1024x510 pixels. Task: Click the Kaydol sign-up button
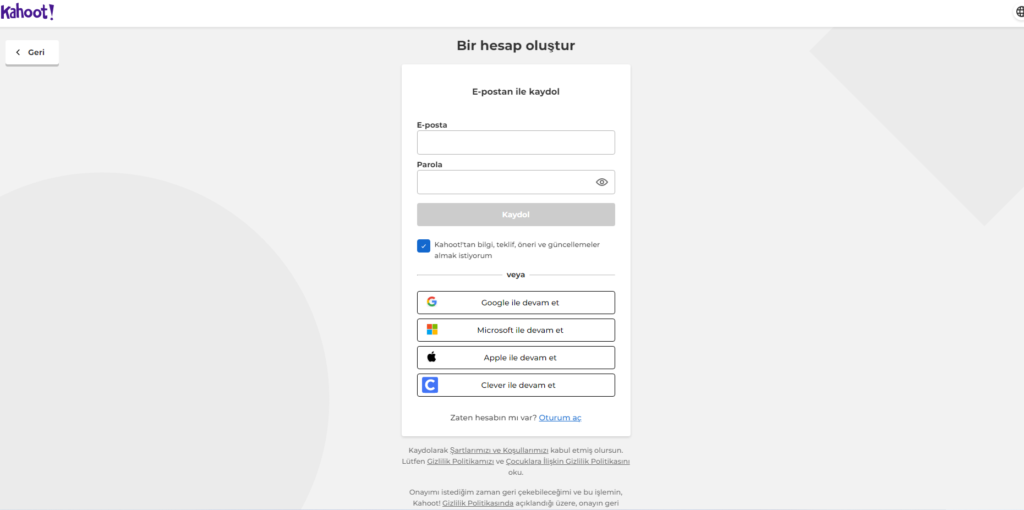pos(516,214)
